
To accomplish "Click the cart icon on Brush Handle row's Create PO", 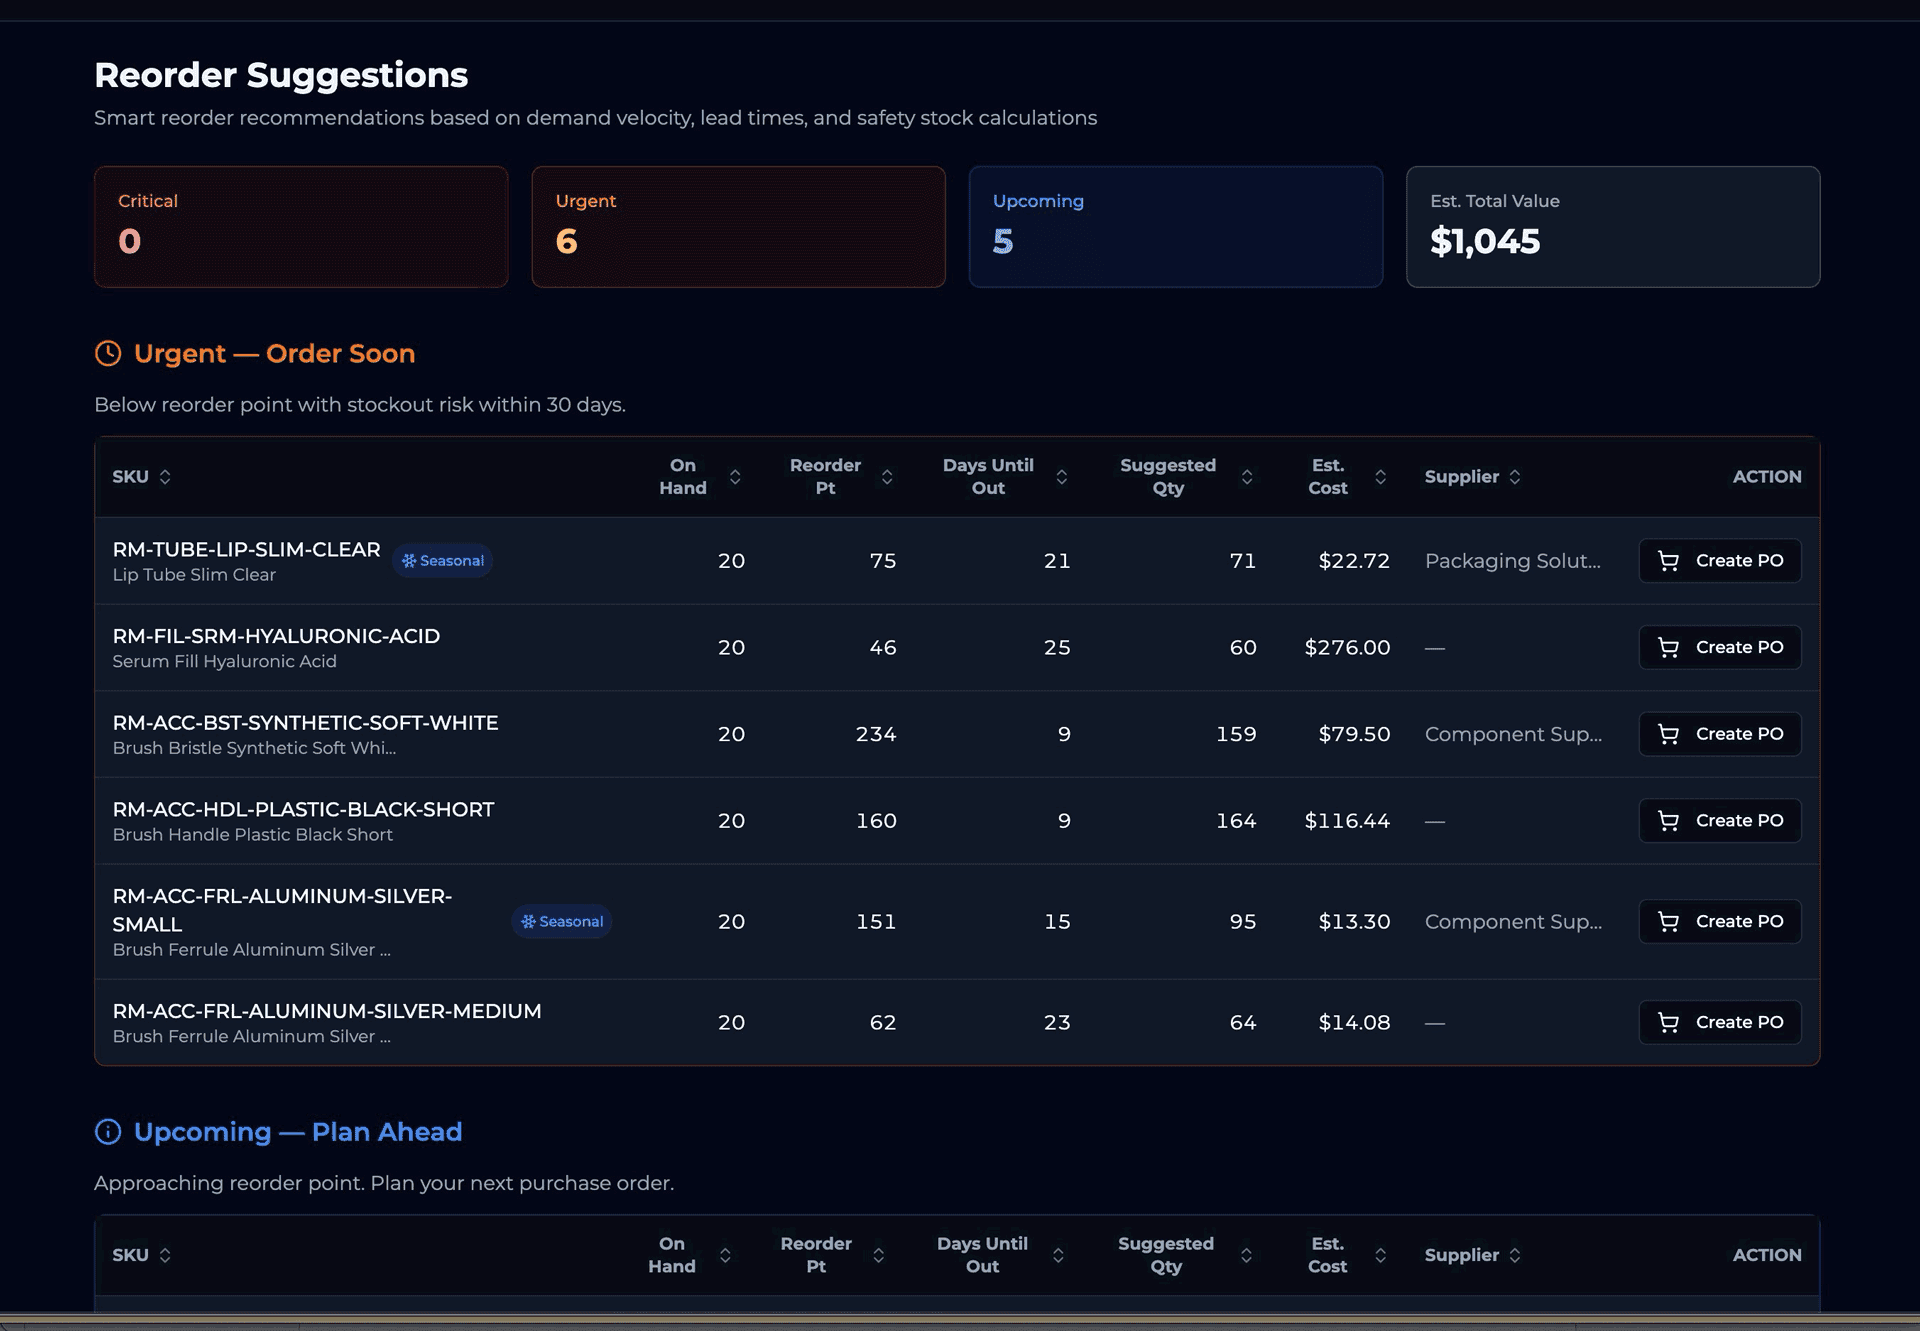I will 1668,820.
